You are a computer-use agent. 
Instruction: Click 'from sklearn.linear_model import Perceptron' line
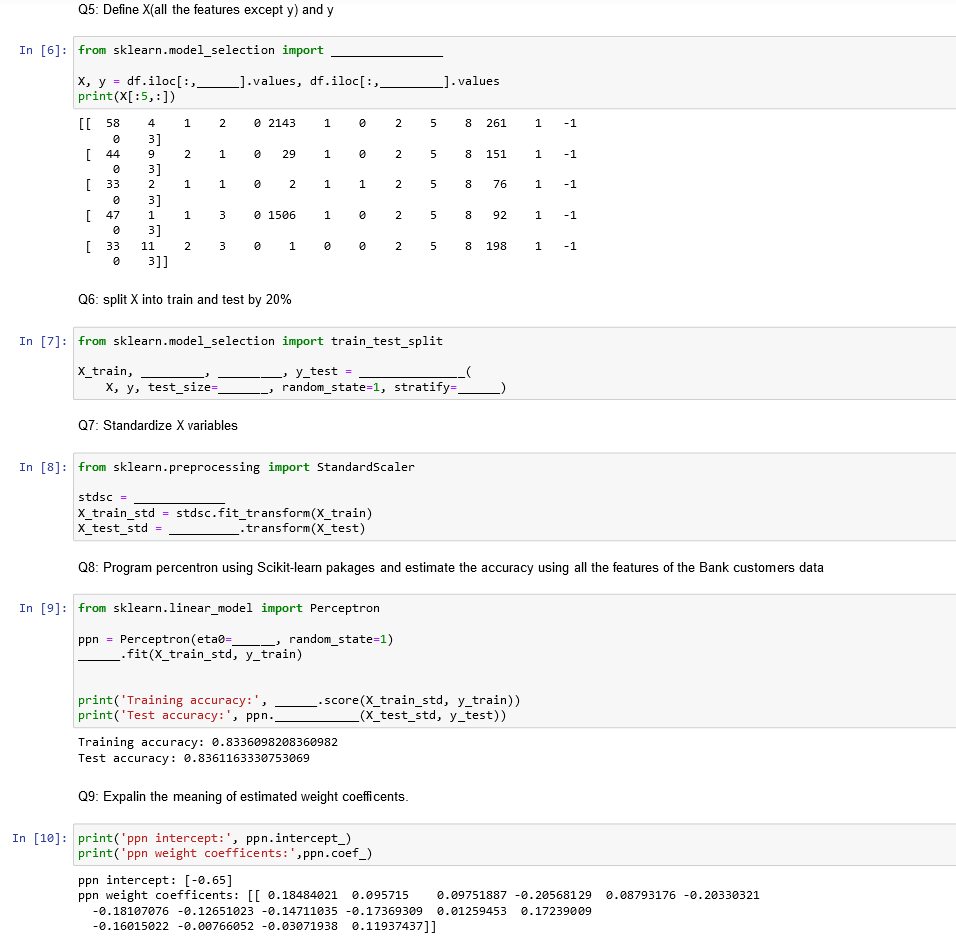tap(229, 608)
